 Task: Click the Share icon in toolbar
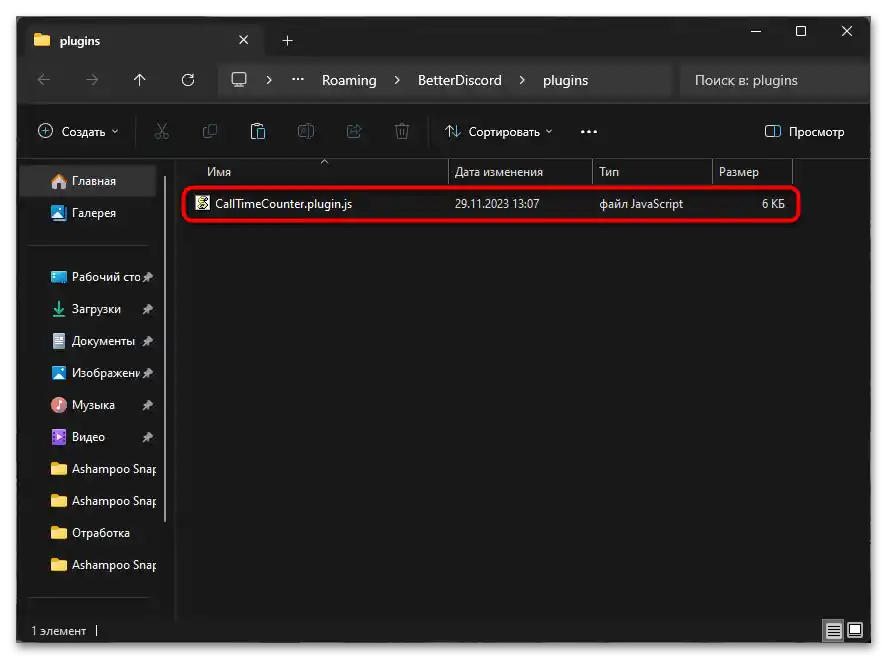(354, 132)
